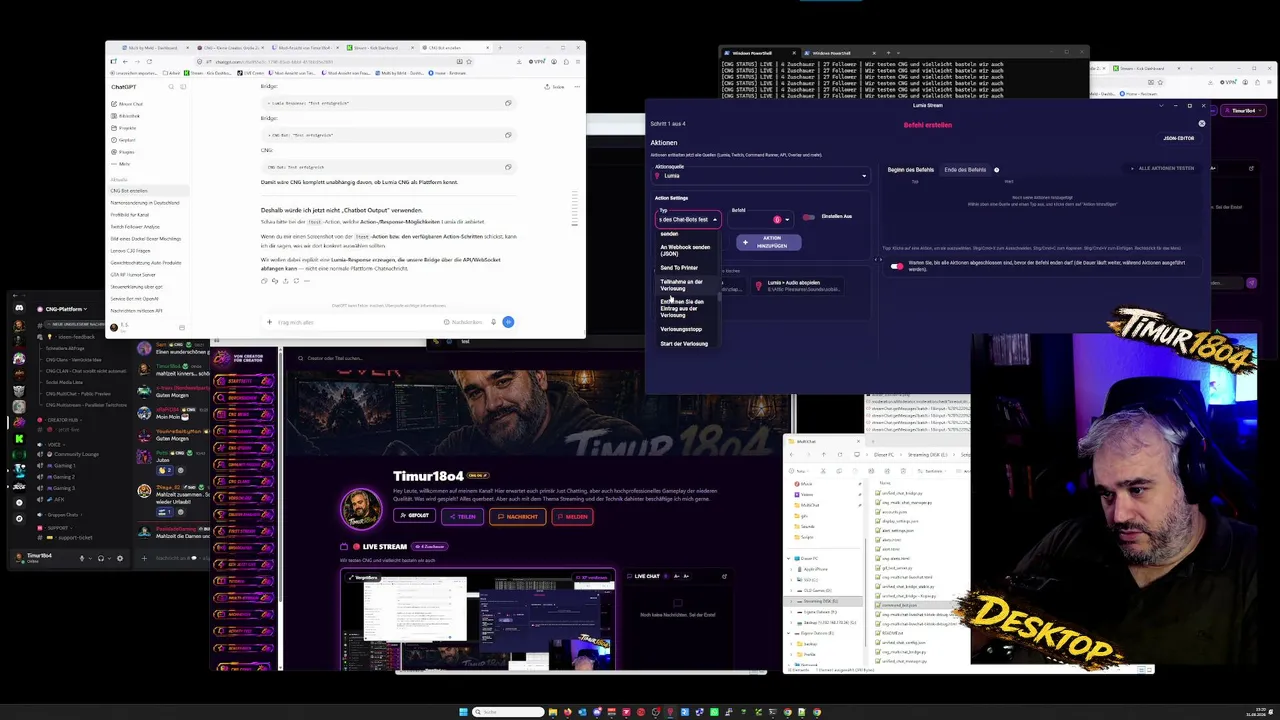
Task: Open the Windows Start menu on the taskbar
Action: (463, 712)
